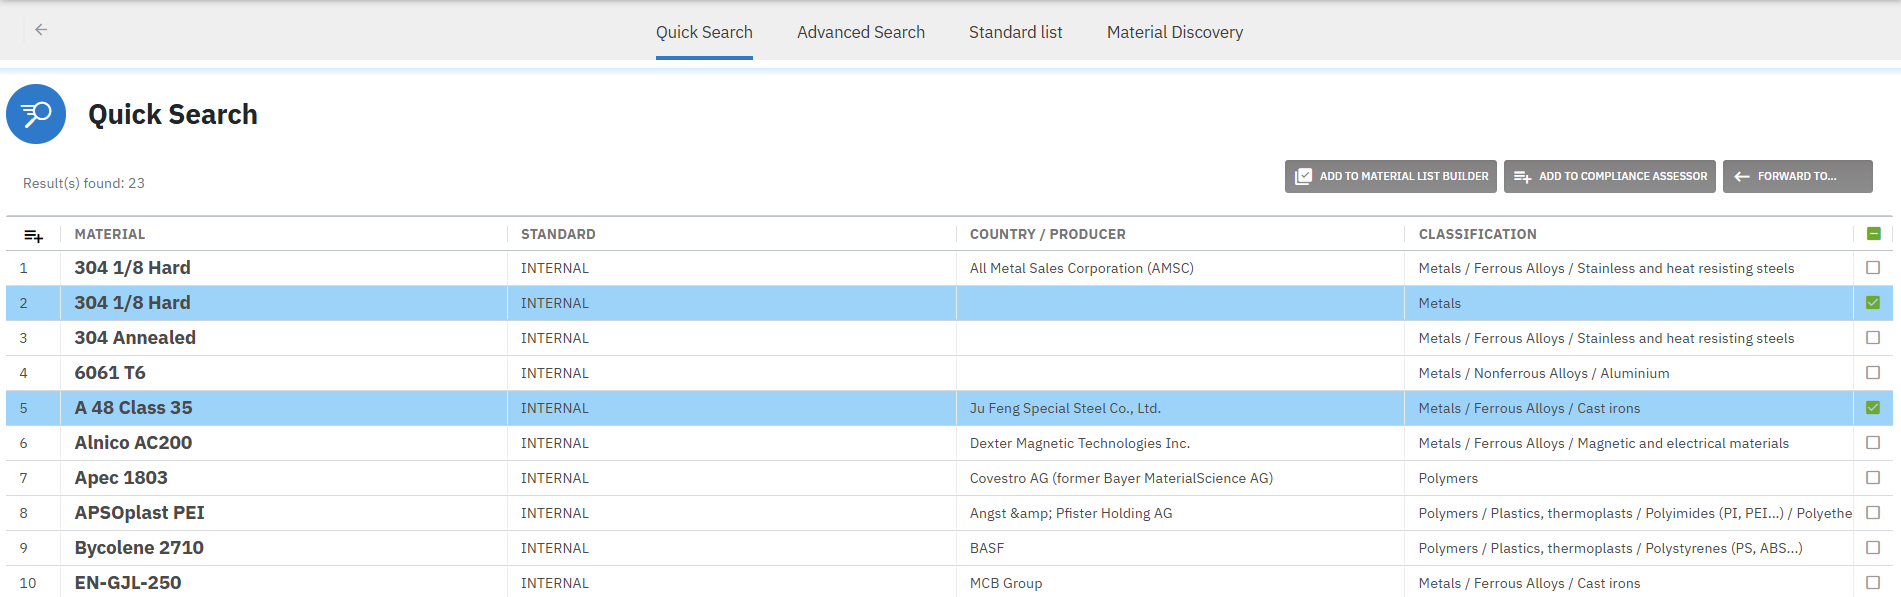Image resolution: width=1901 pixels, height=597 pixels.
Task: Click the back arrow icon
Action: click(x=41, y=30)
